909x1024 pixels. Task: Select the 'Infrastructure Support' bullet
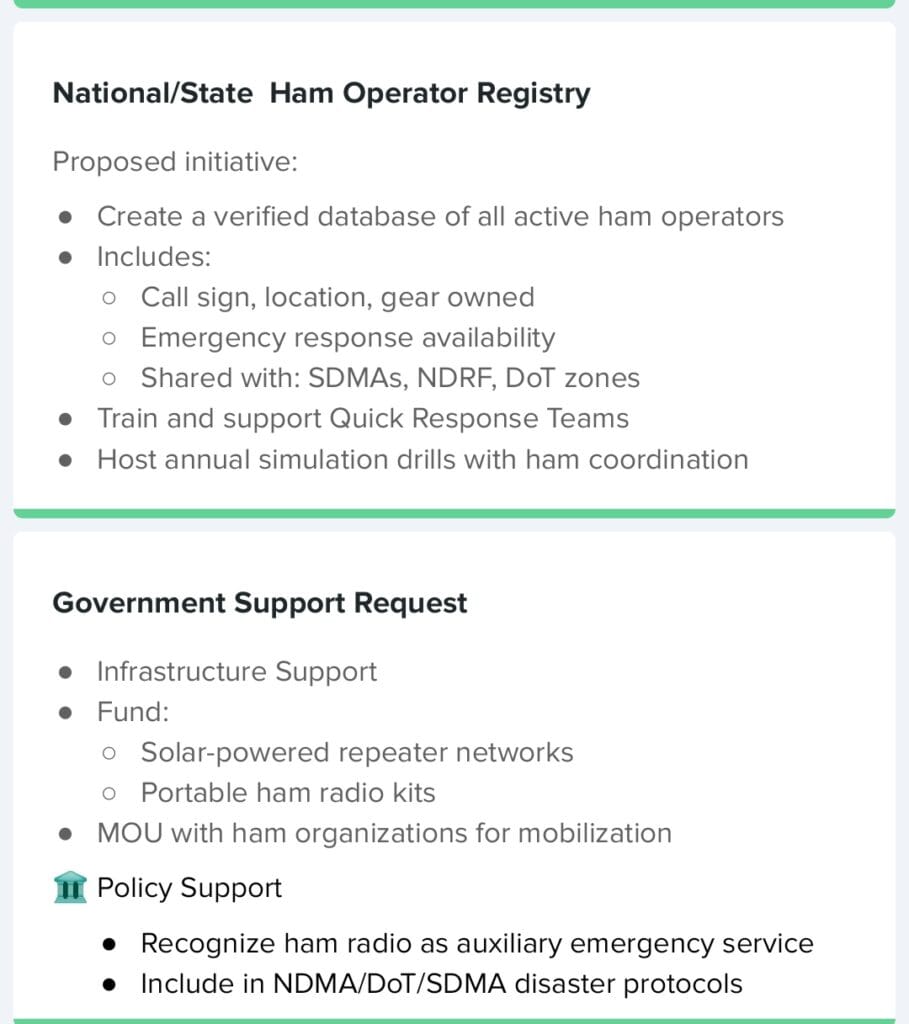pyautogui.click(x=237, y=672)
